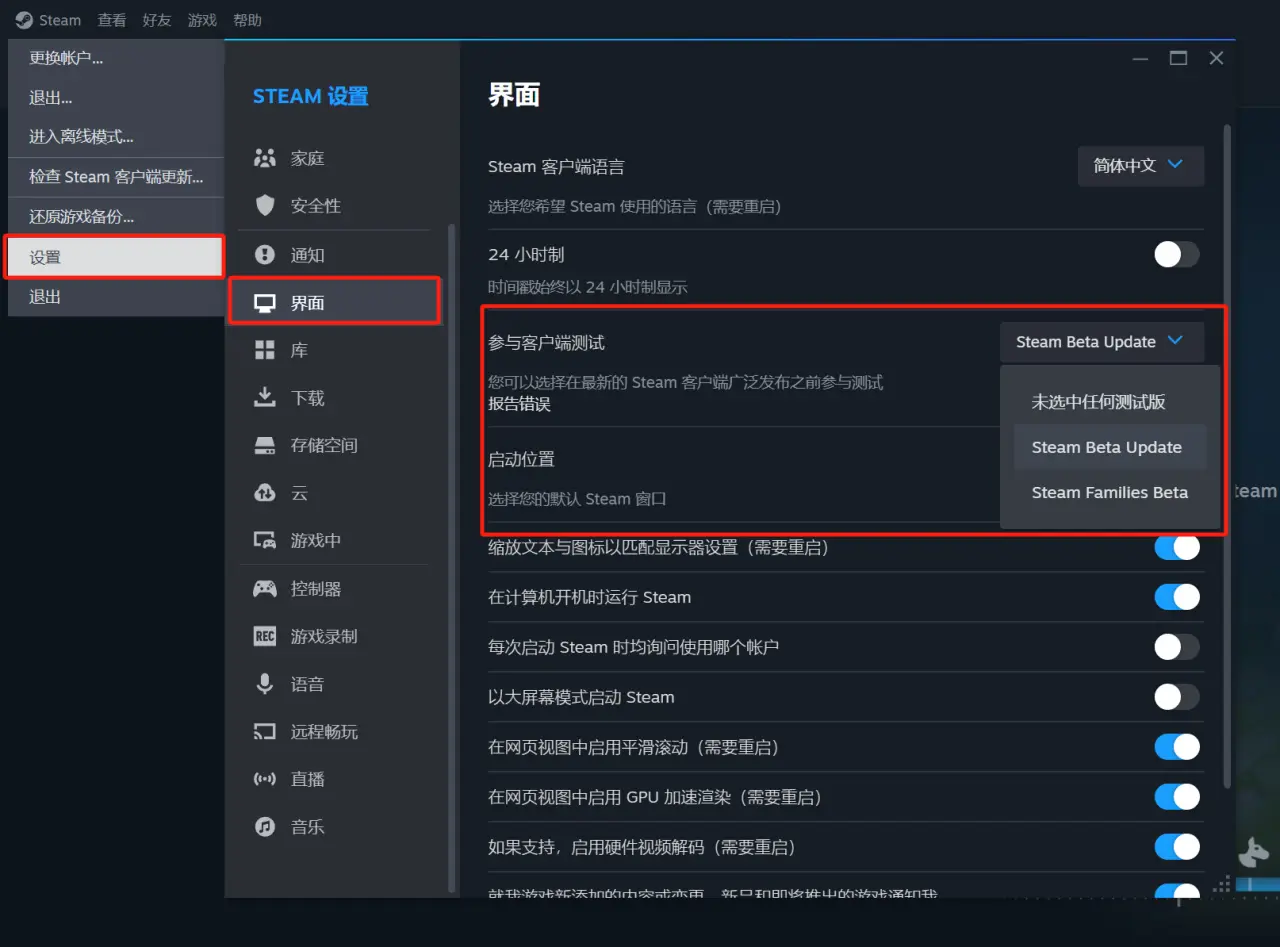Open the 通知 alert icon
Viewport: 1280px width, 947px height.
pos(265,255)
